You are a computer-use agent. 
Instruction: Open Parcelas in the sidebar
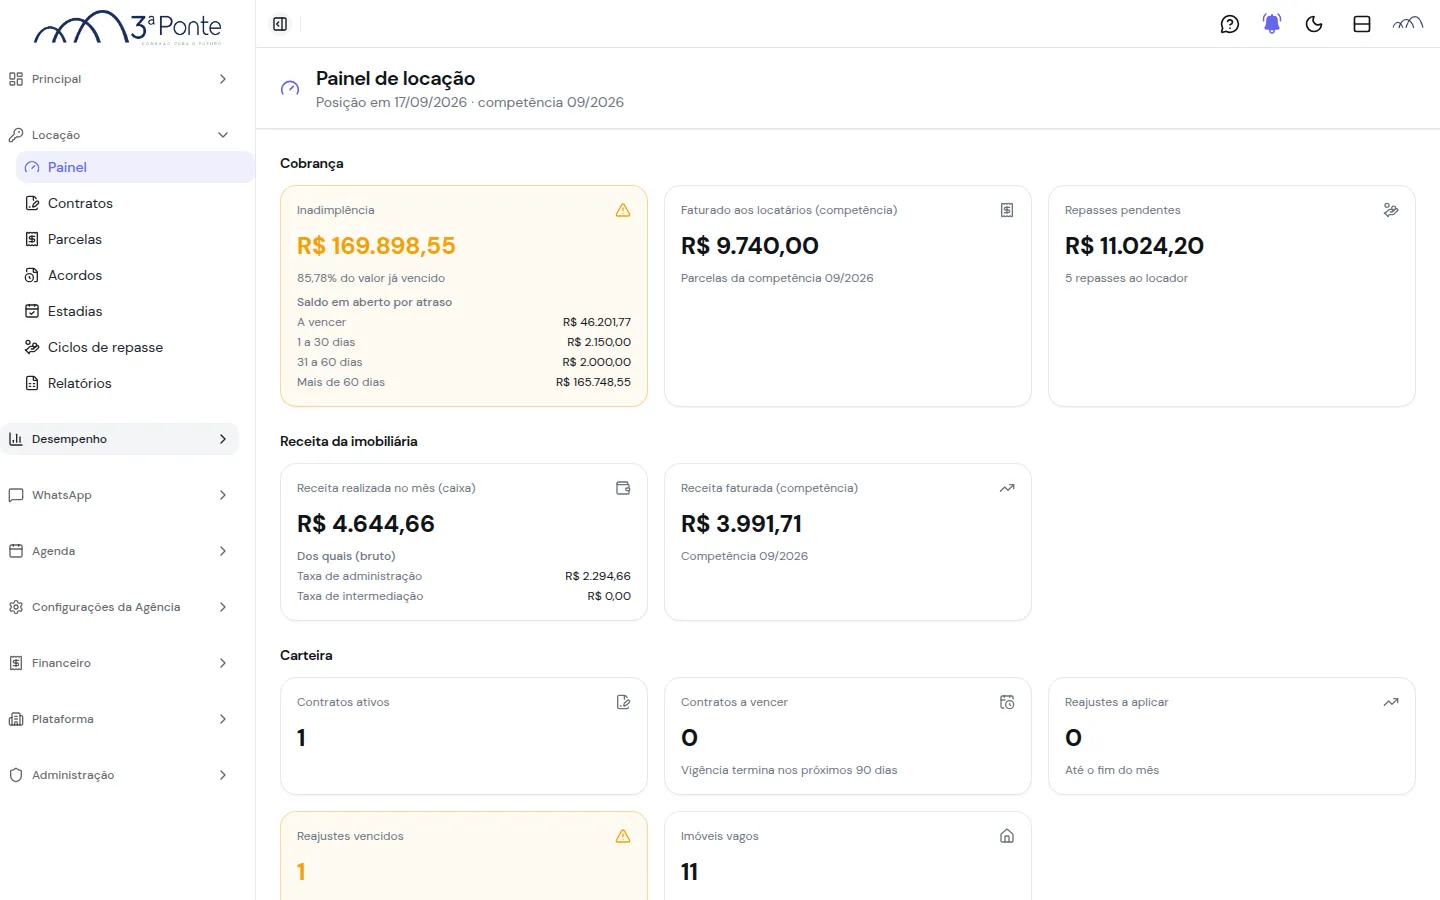pyautogui.click(x=135, y=239)
